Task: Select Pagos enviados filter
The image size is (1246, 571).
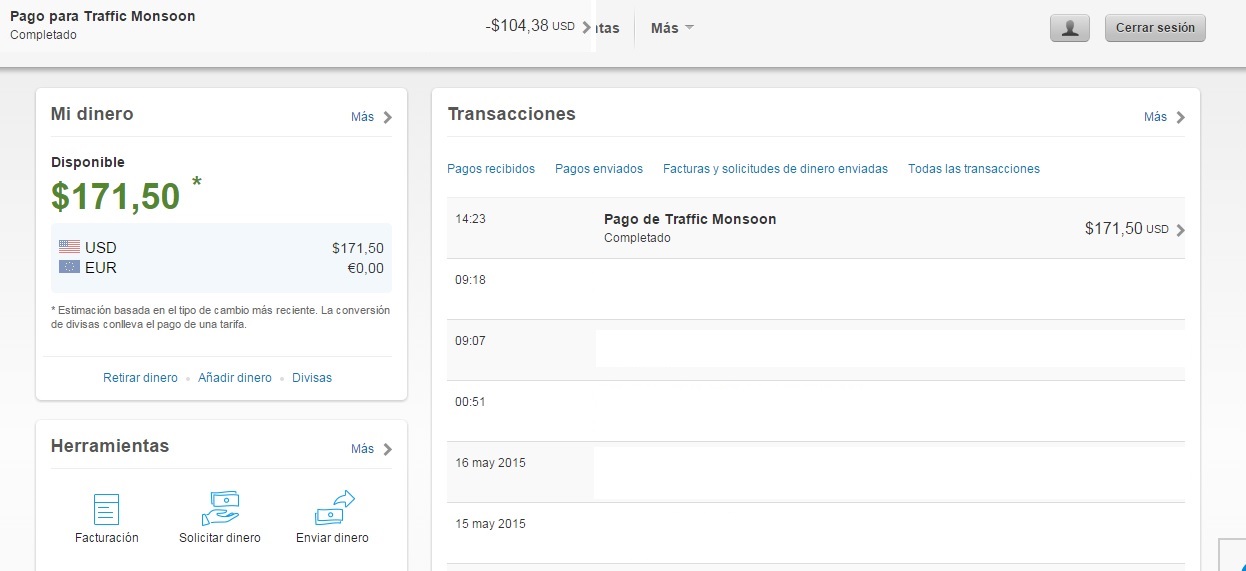Action: (x=599, y=169)
